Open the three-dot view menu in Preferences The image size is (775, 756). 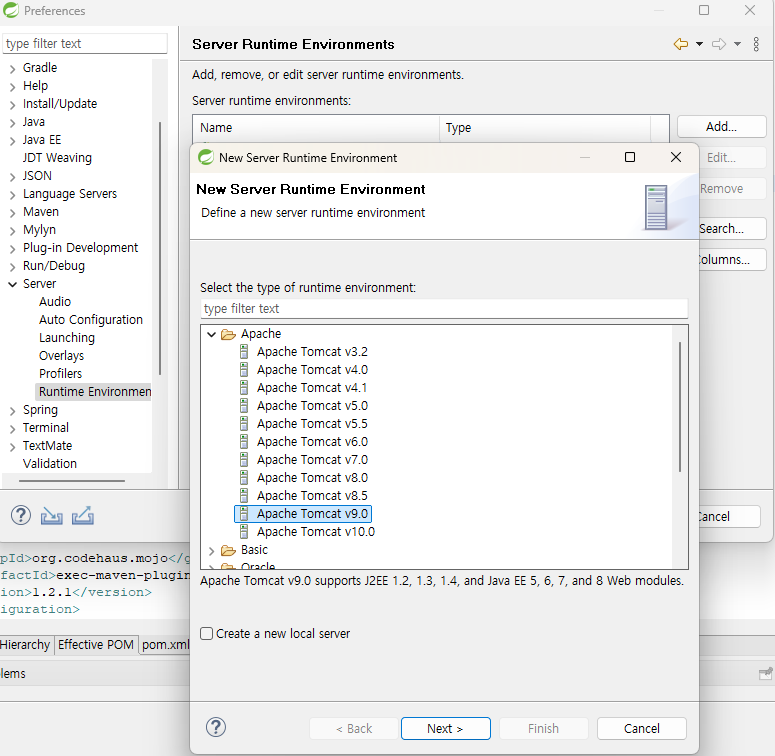[756, 44]
